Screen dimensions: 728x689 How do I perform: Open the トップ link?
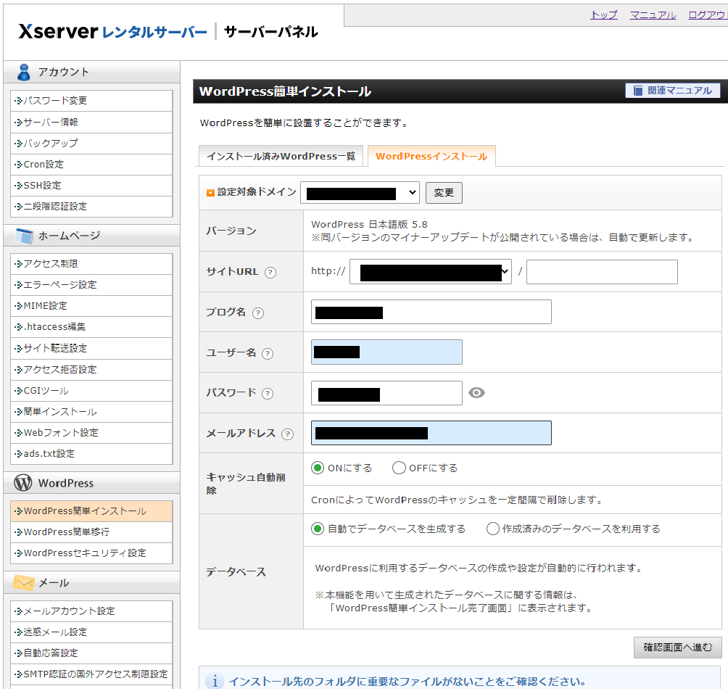click(x=604, y=15)
